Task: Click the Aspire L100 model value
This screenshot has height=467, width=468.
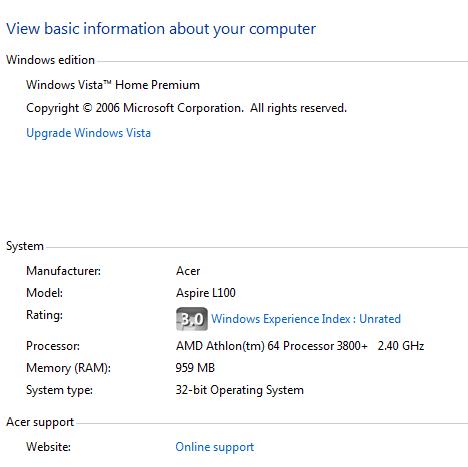Action: pos(206,293)
